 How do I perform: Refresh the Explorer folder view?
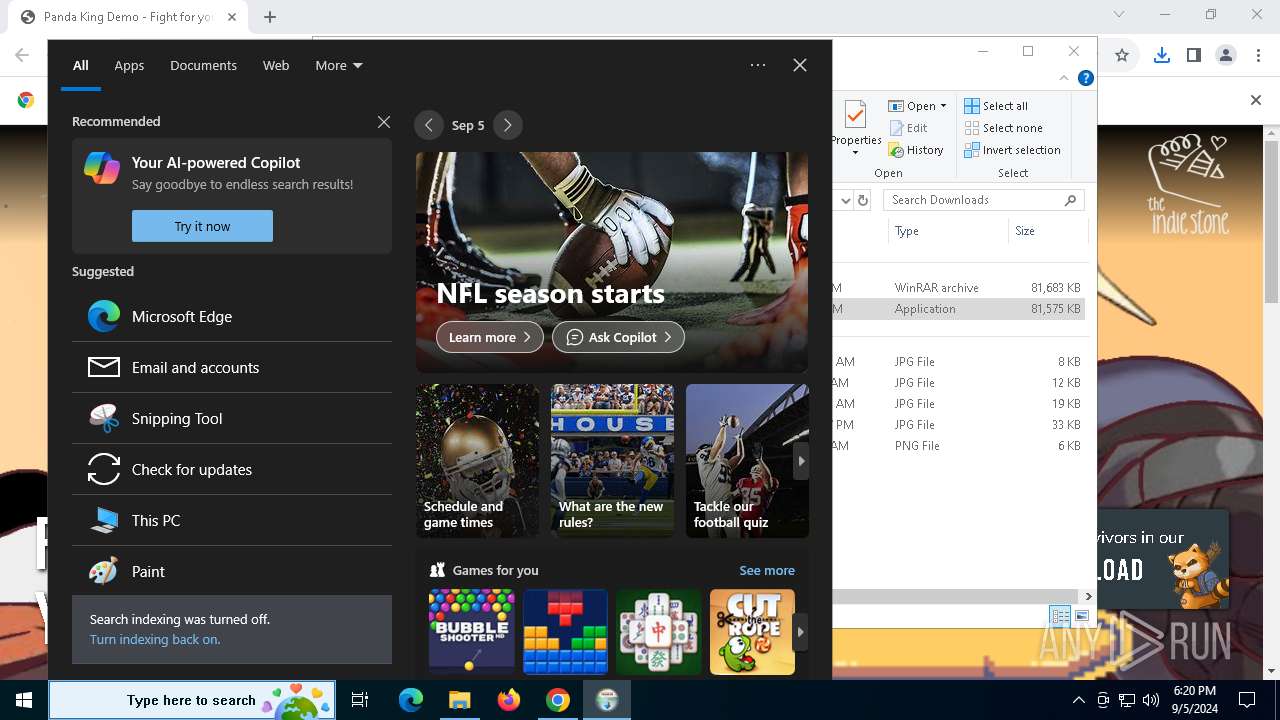click(863, 200)
